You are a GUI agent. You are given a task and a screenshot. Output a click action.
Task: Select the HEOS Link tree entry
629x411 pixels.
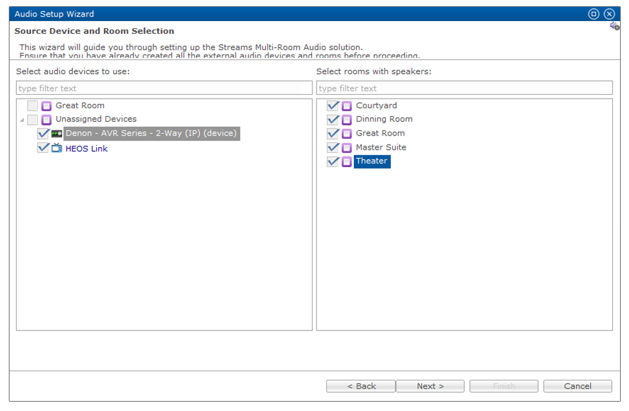[86, 148]
